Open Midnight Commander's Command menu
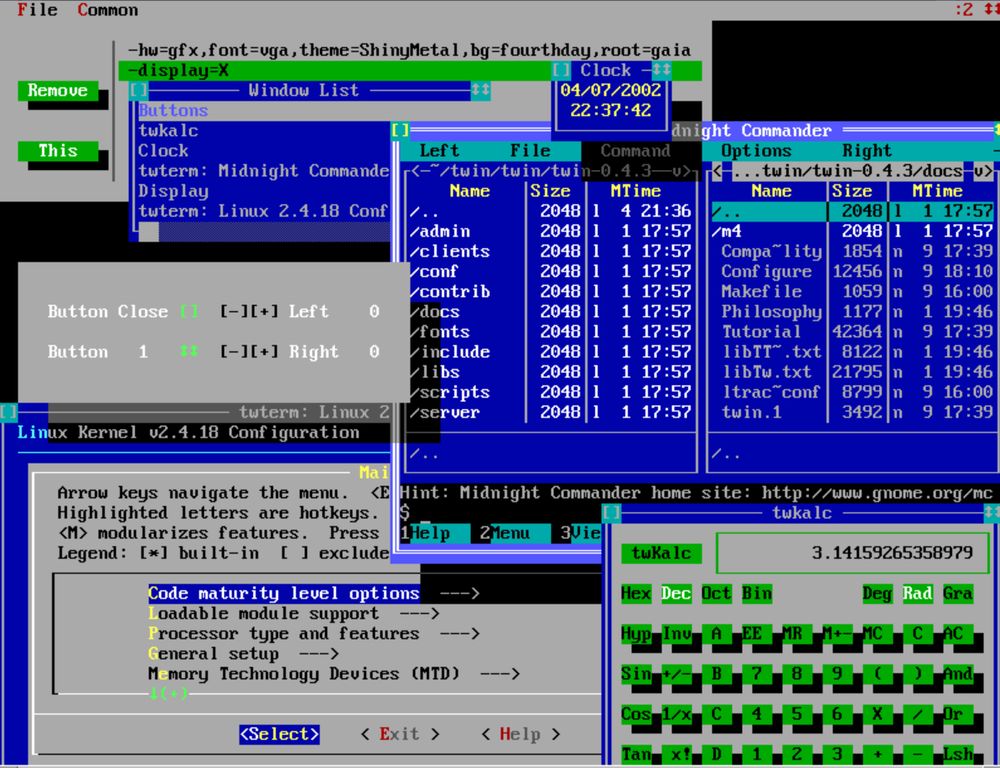1000x768 pixels. coord(635,151)
